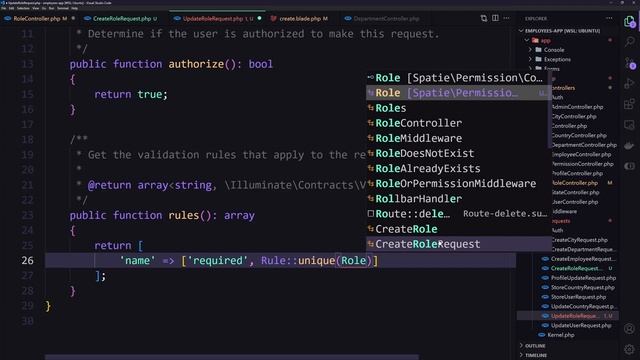Close the RoleController.php tab
The width and height of the screenshot is (640, 360).
click(x=73, y=19)
